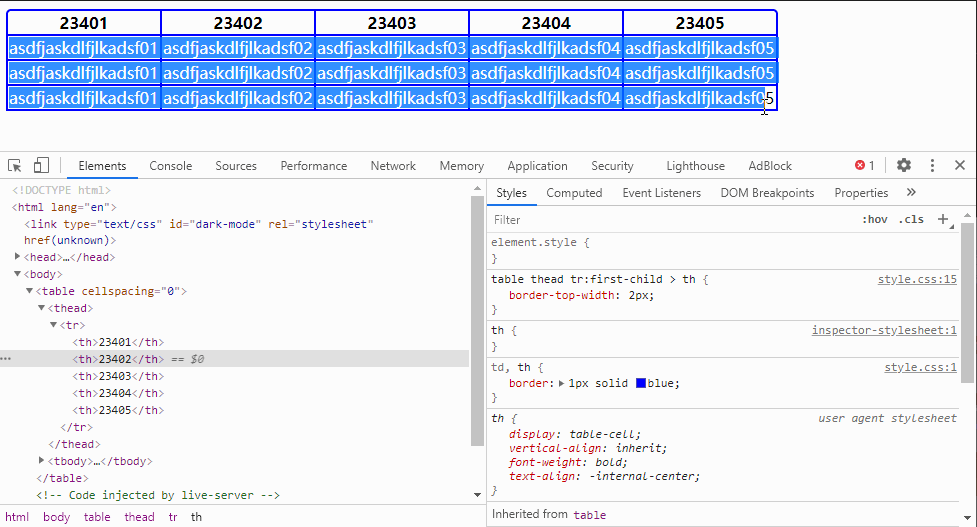Click body in the breadcrumb bar

pyautogui.click(x=56, y=517)
